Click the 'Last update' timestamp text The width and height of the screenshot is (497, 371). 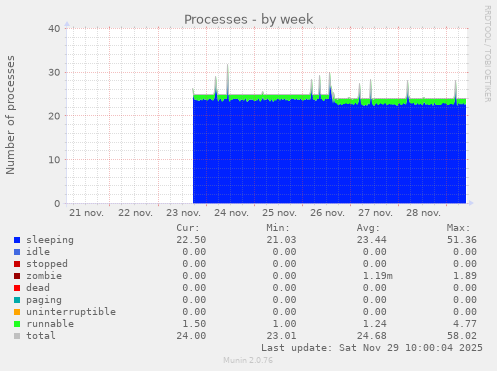372,348
